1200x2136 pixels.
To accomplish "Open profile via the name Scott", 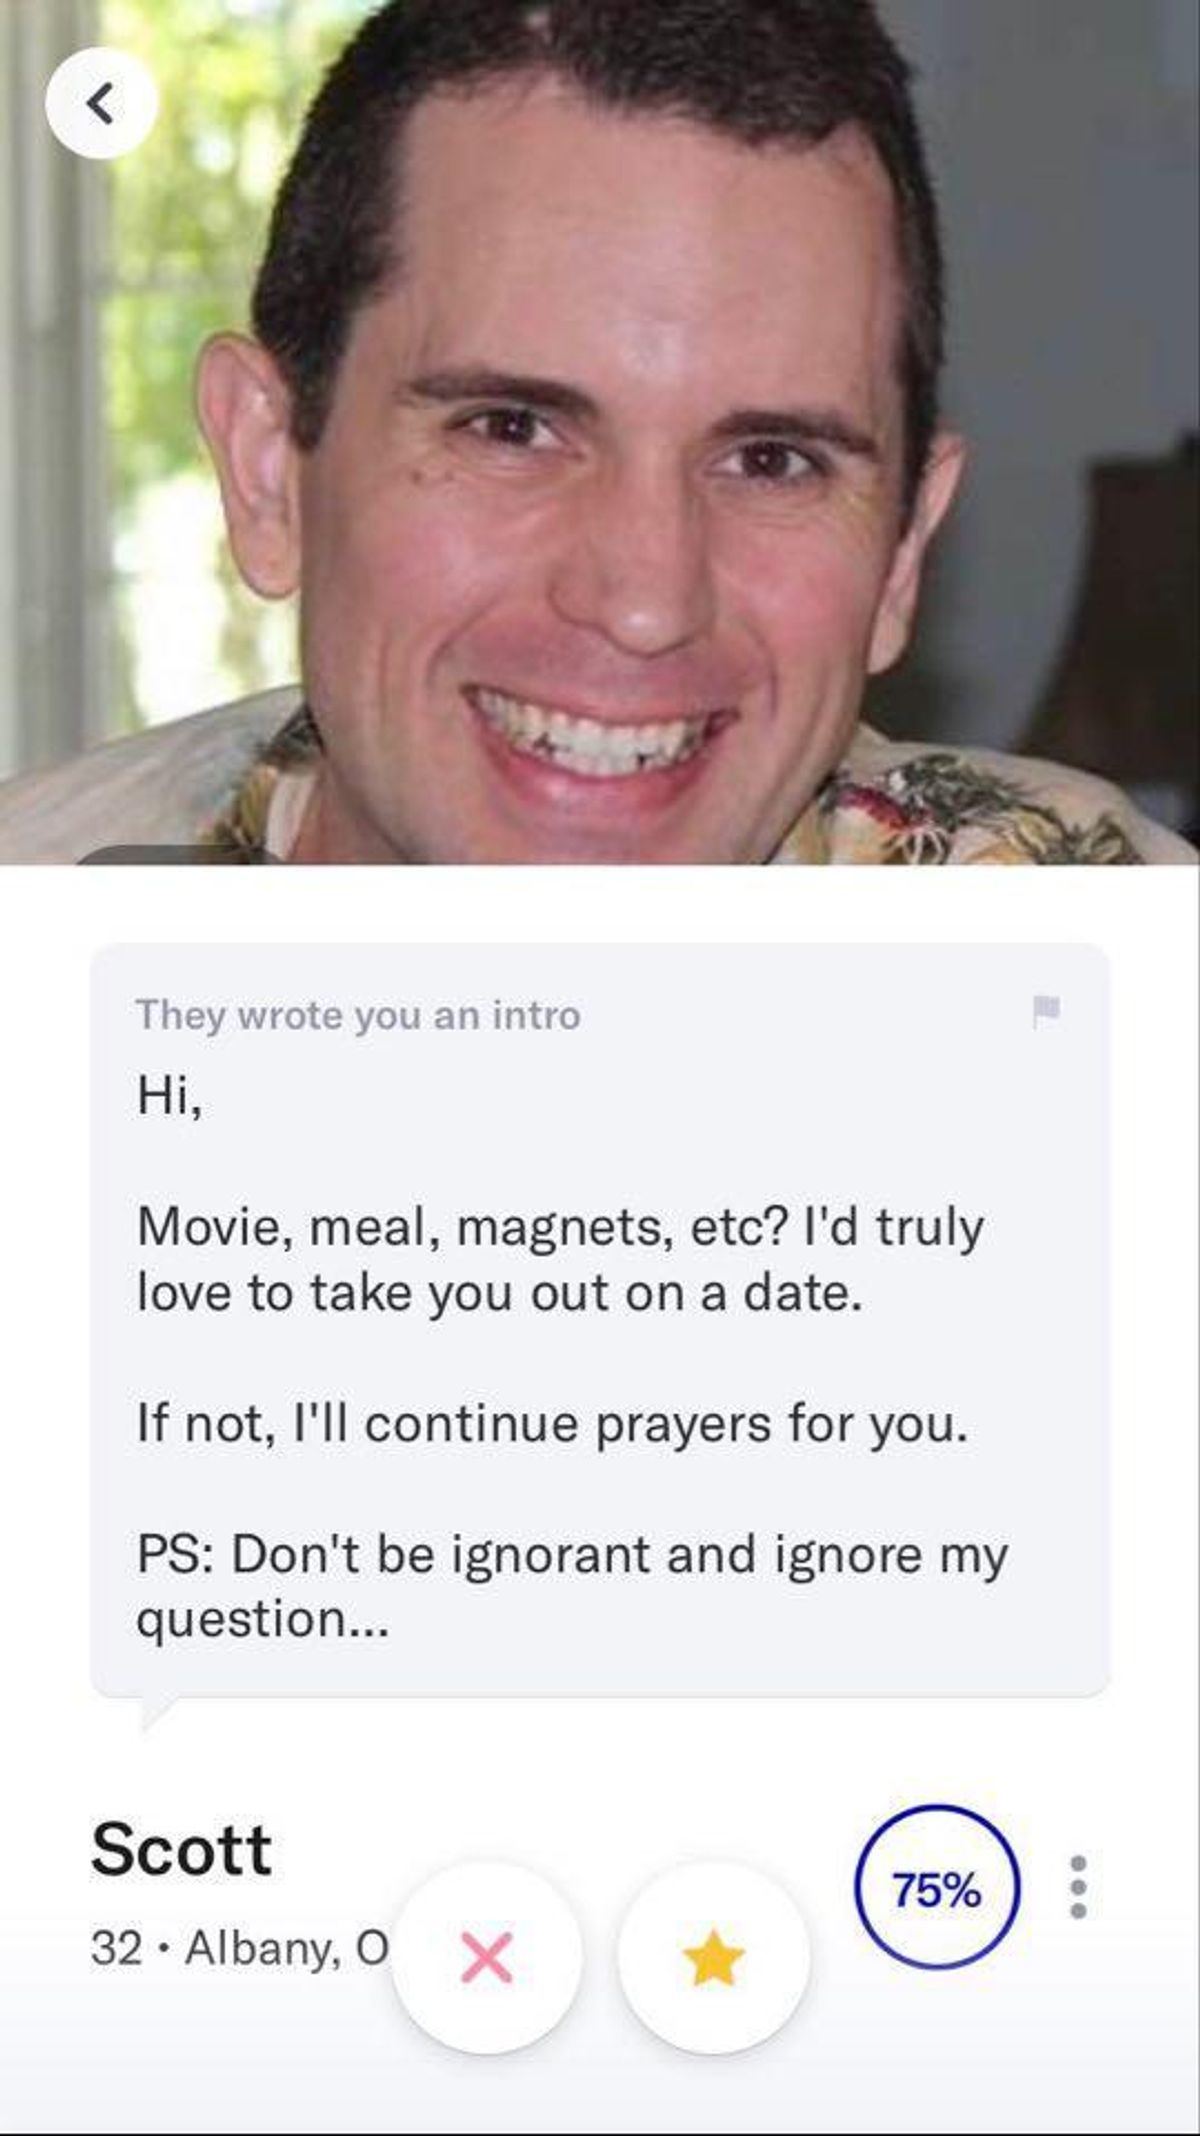I will [x=181, y=1849].
